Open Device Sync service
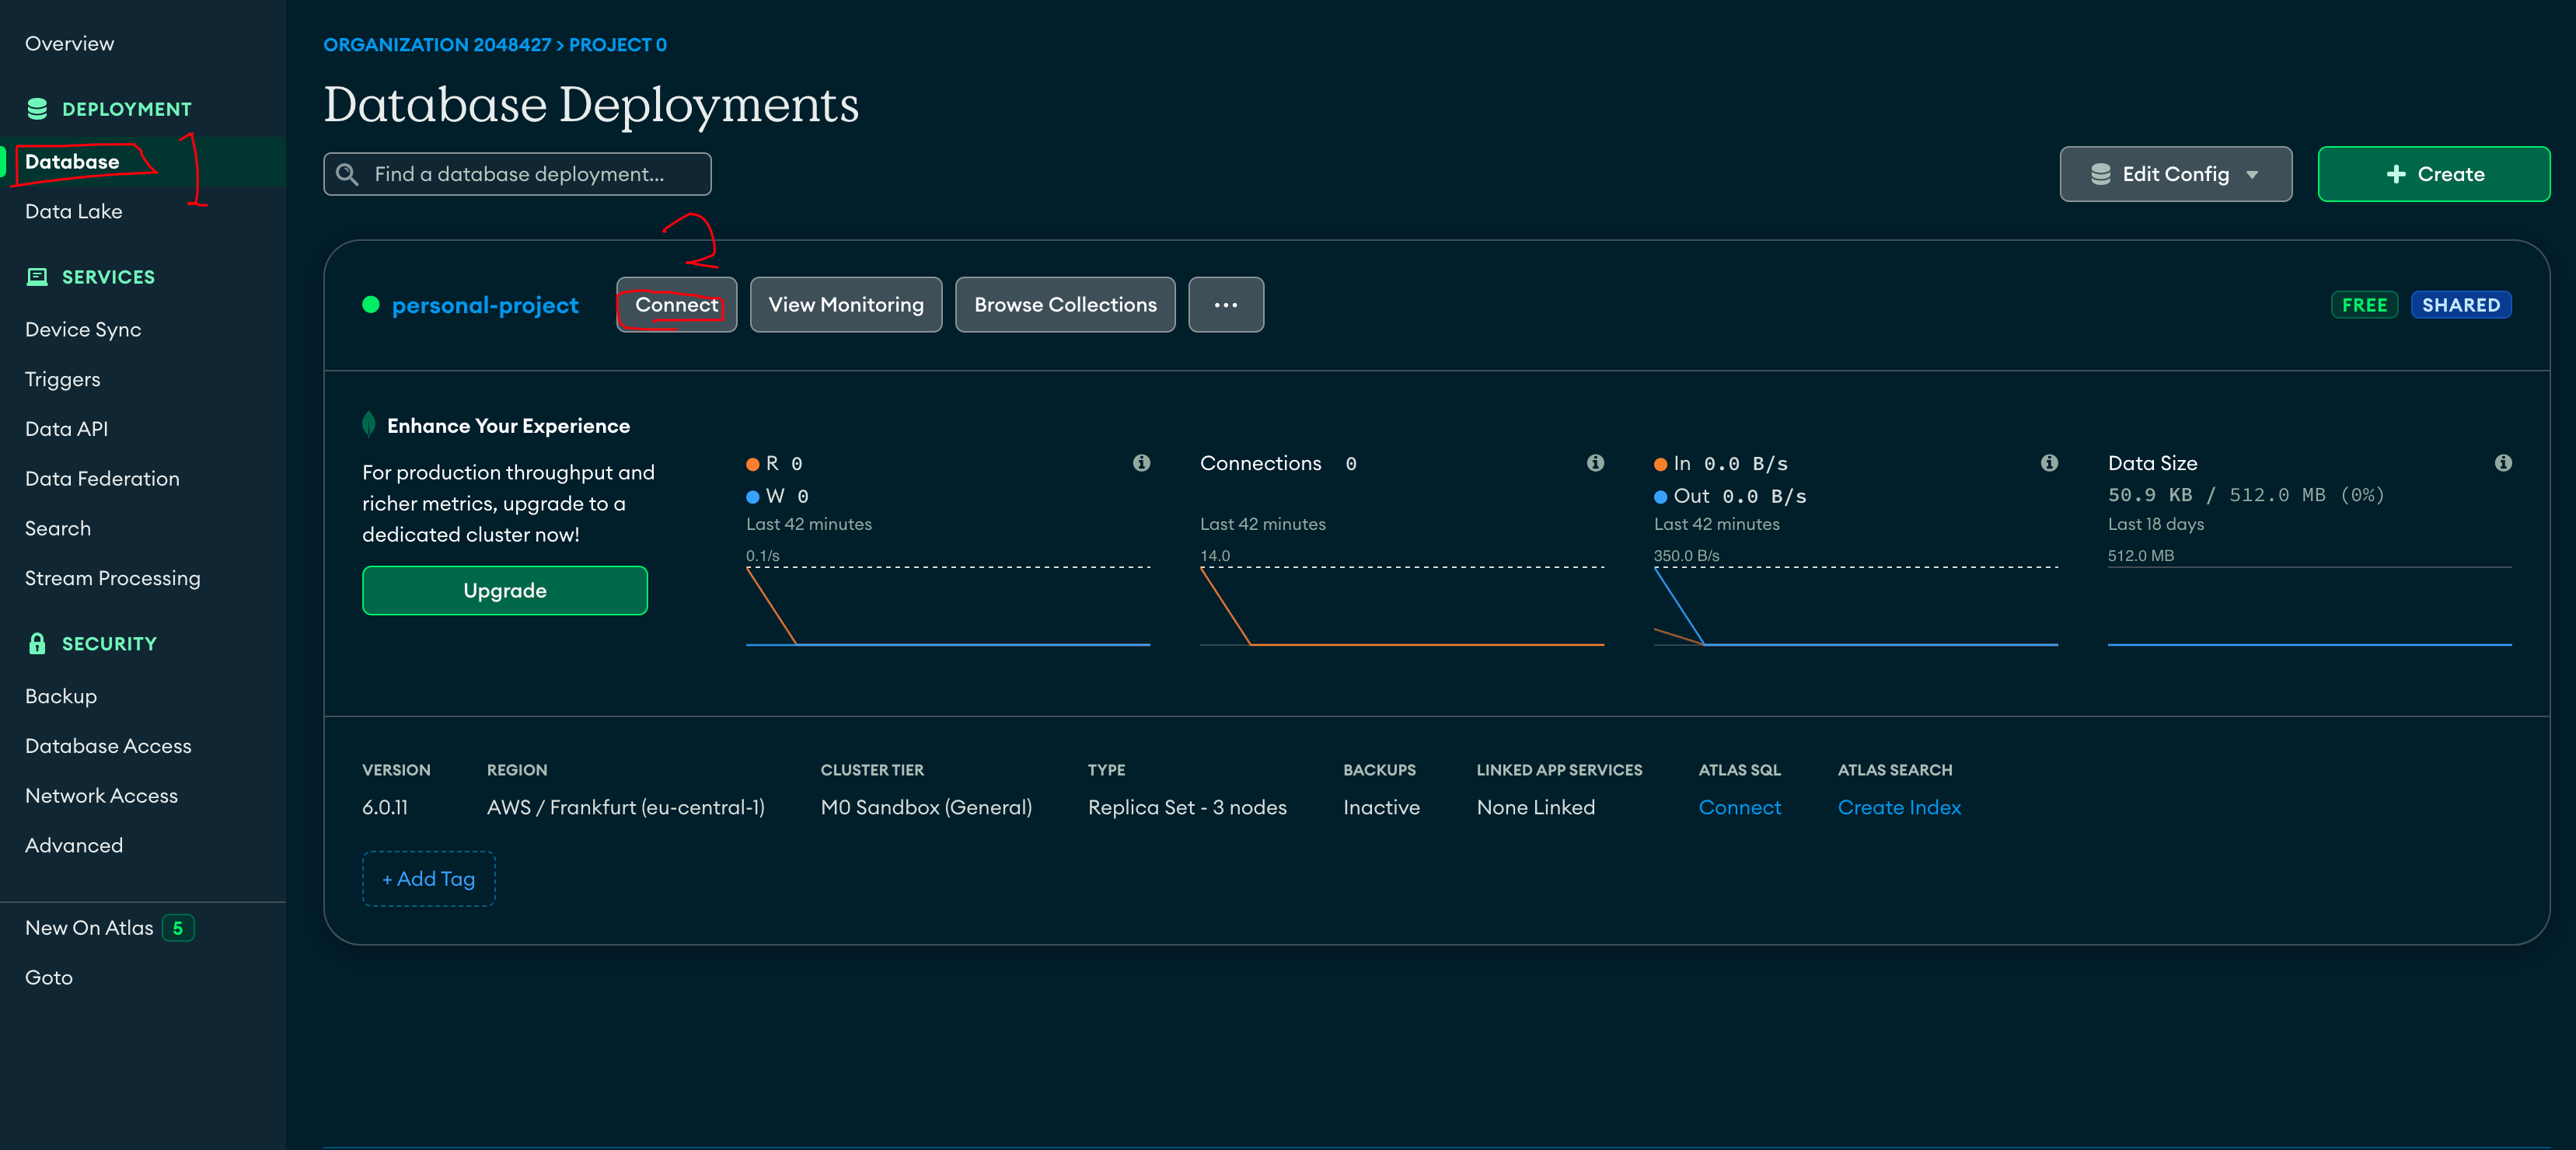 (x=83, y=330)
